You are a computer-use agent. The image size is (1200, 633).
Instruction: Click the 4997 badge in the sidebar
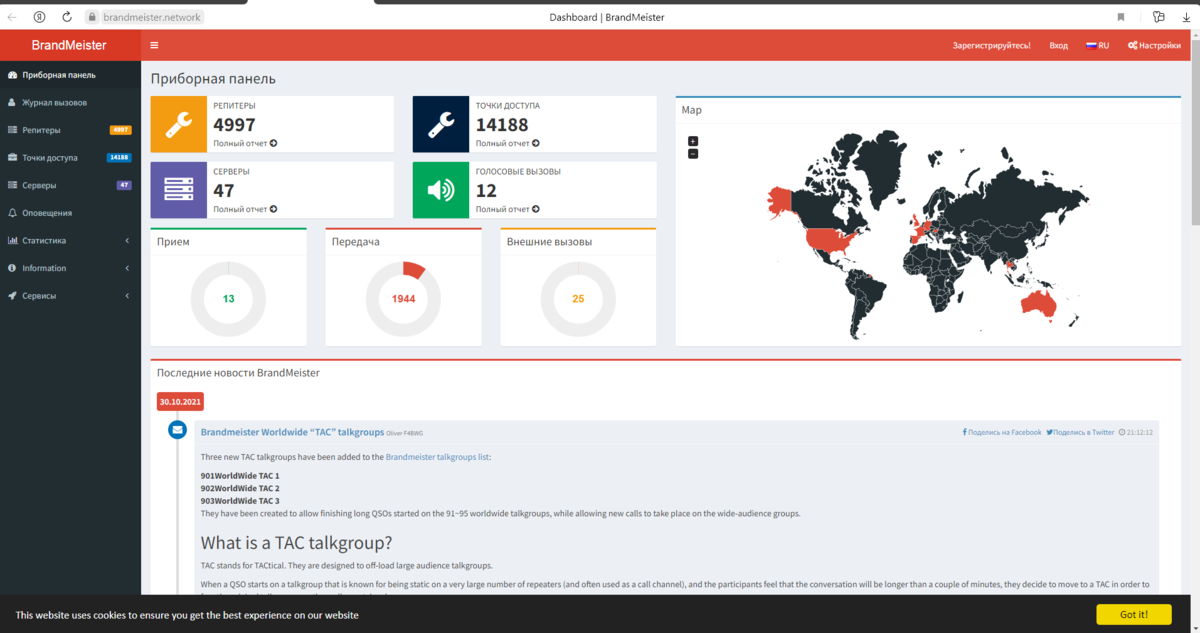click(x=121, y=130)
